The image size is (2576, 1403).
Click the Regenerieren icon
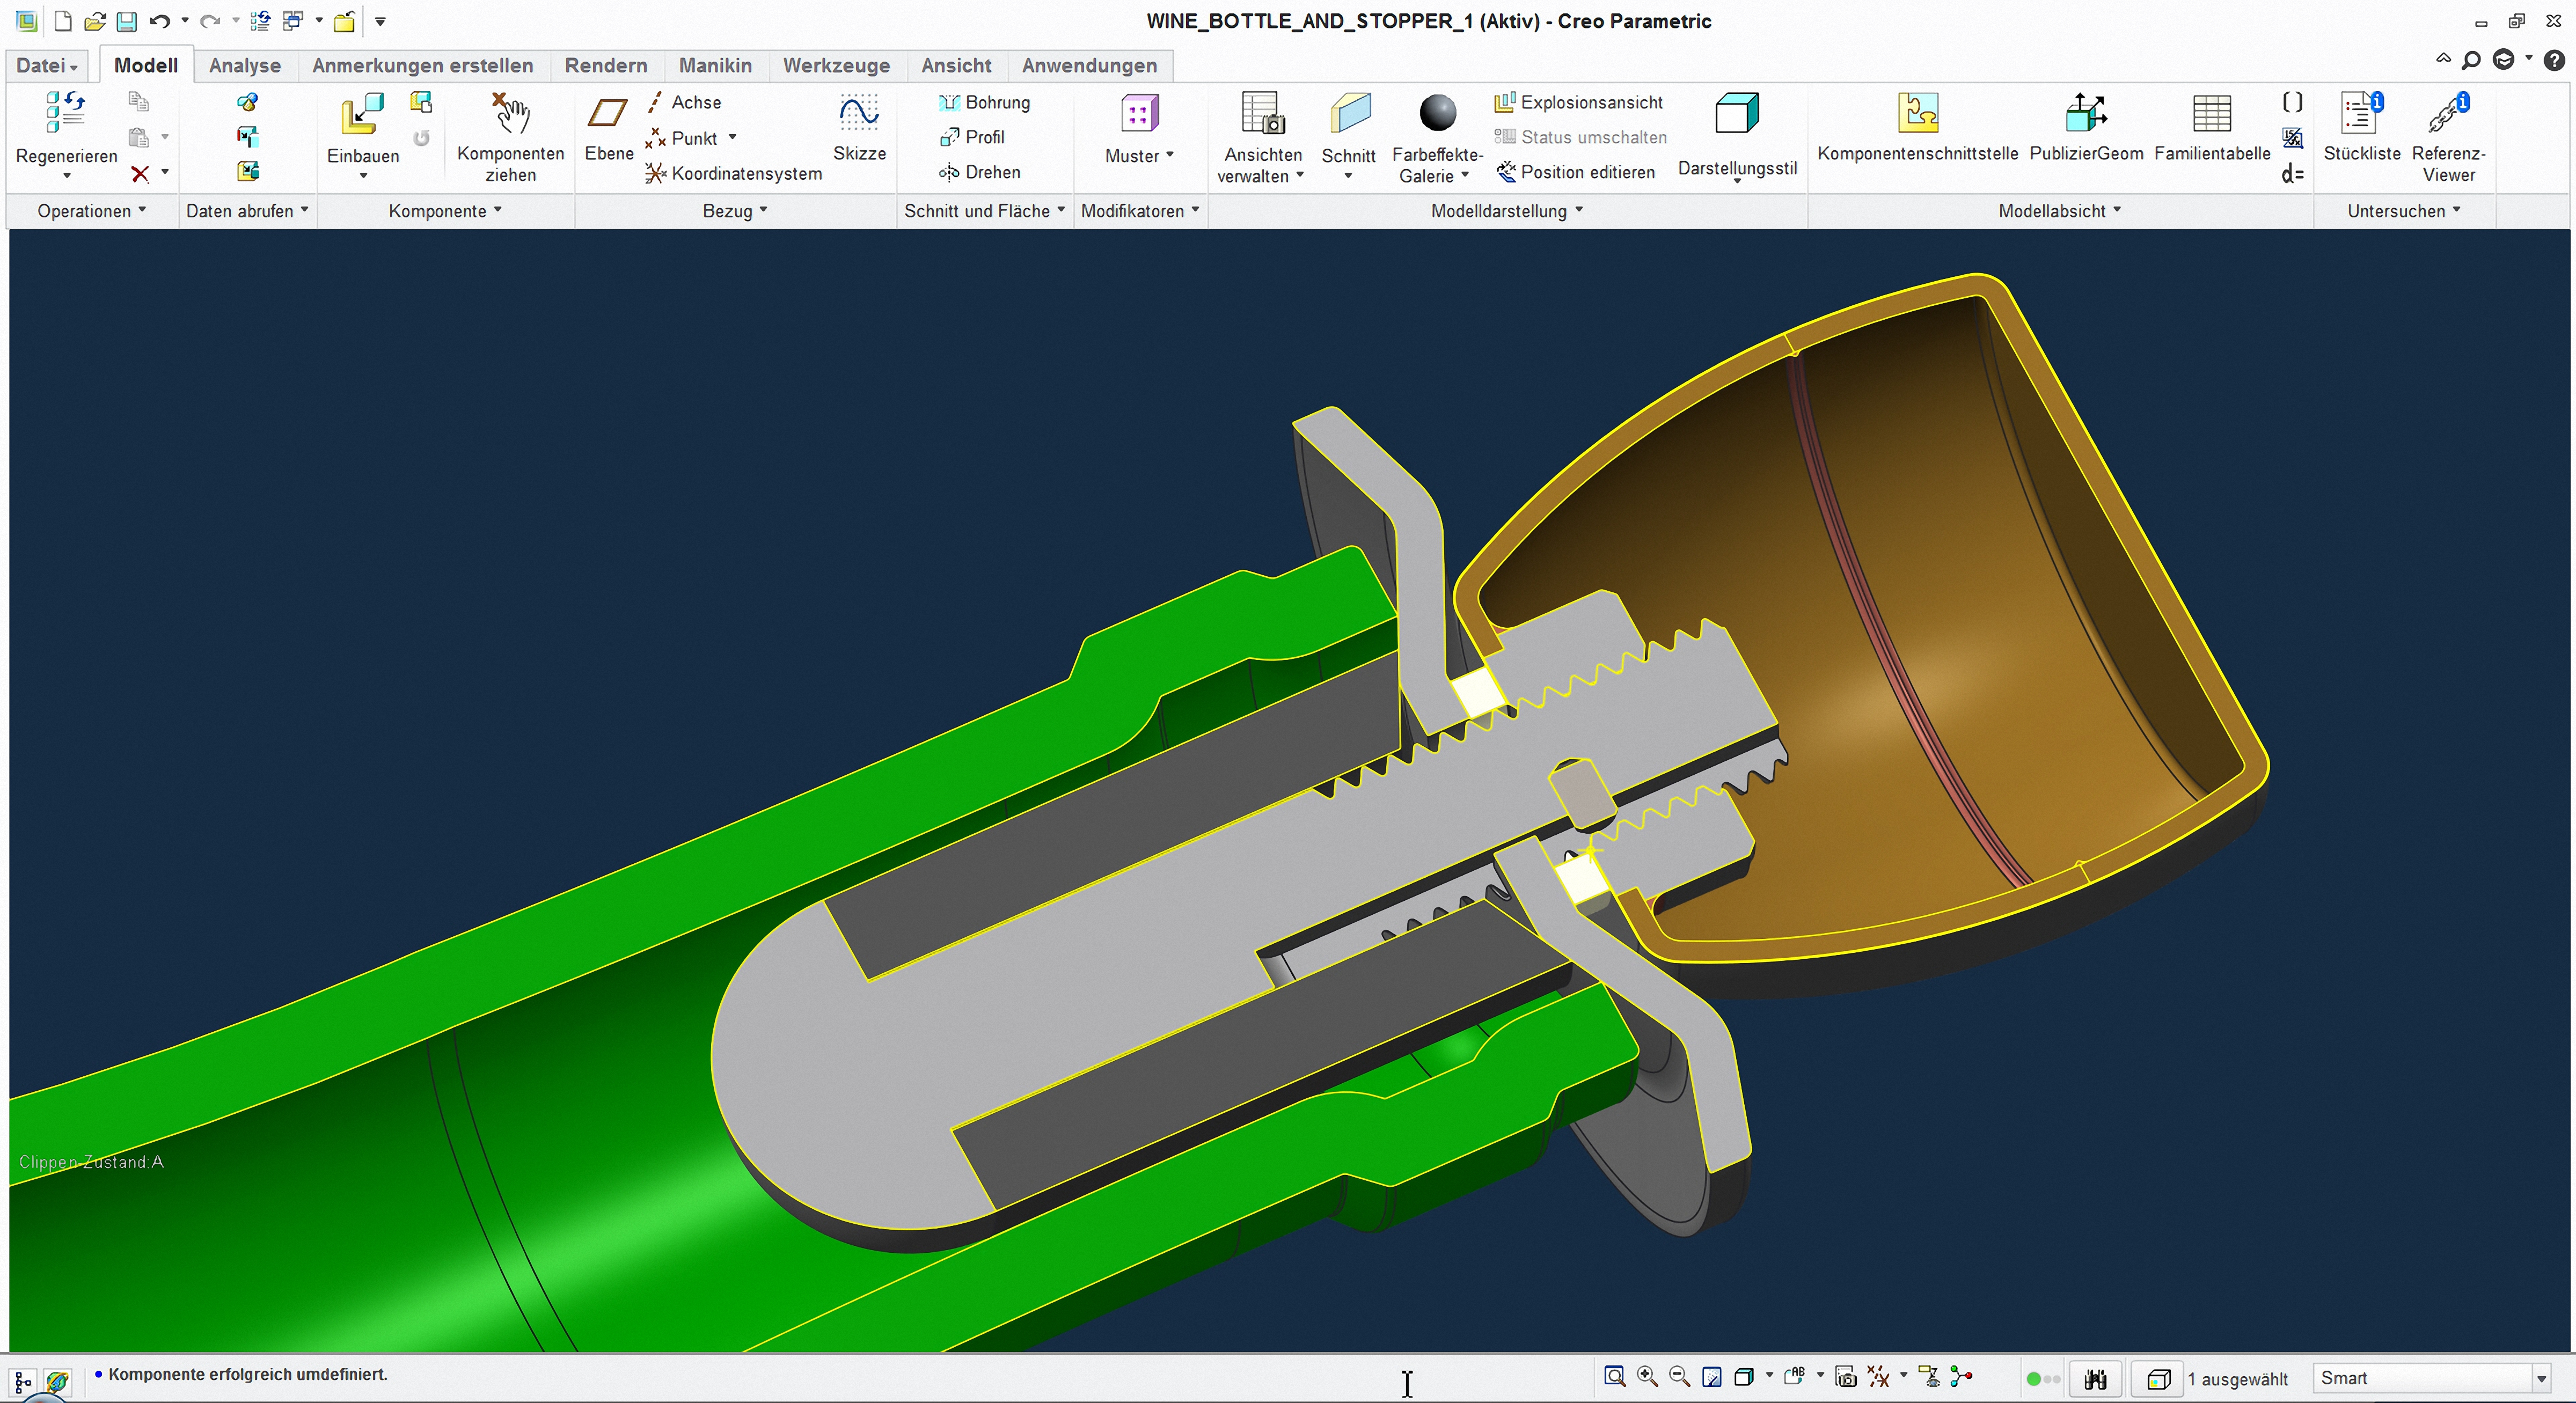click(66, 113)
